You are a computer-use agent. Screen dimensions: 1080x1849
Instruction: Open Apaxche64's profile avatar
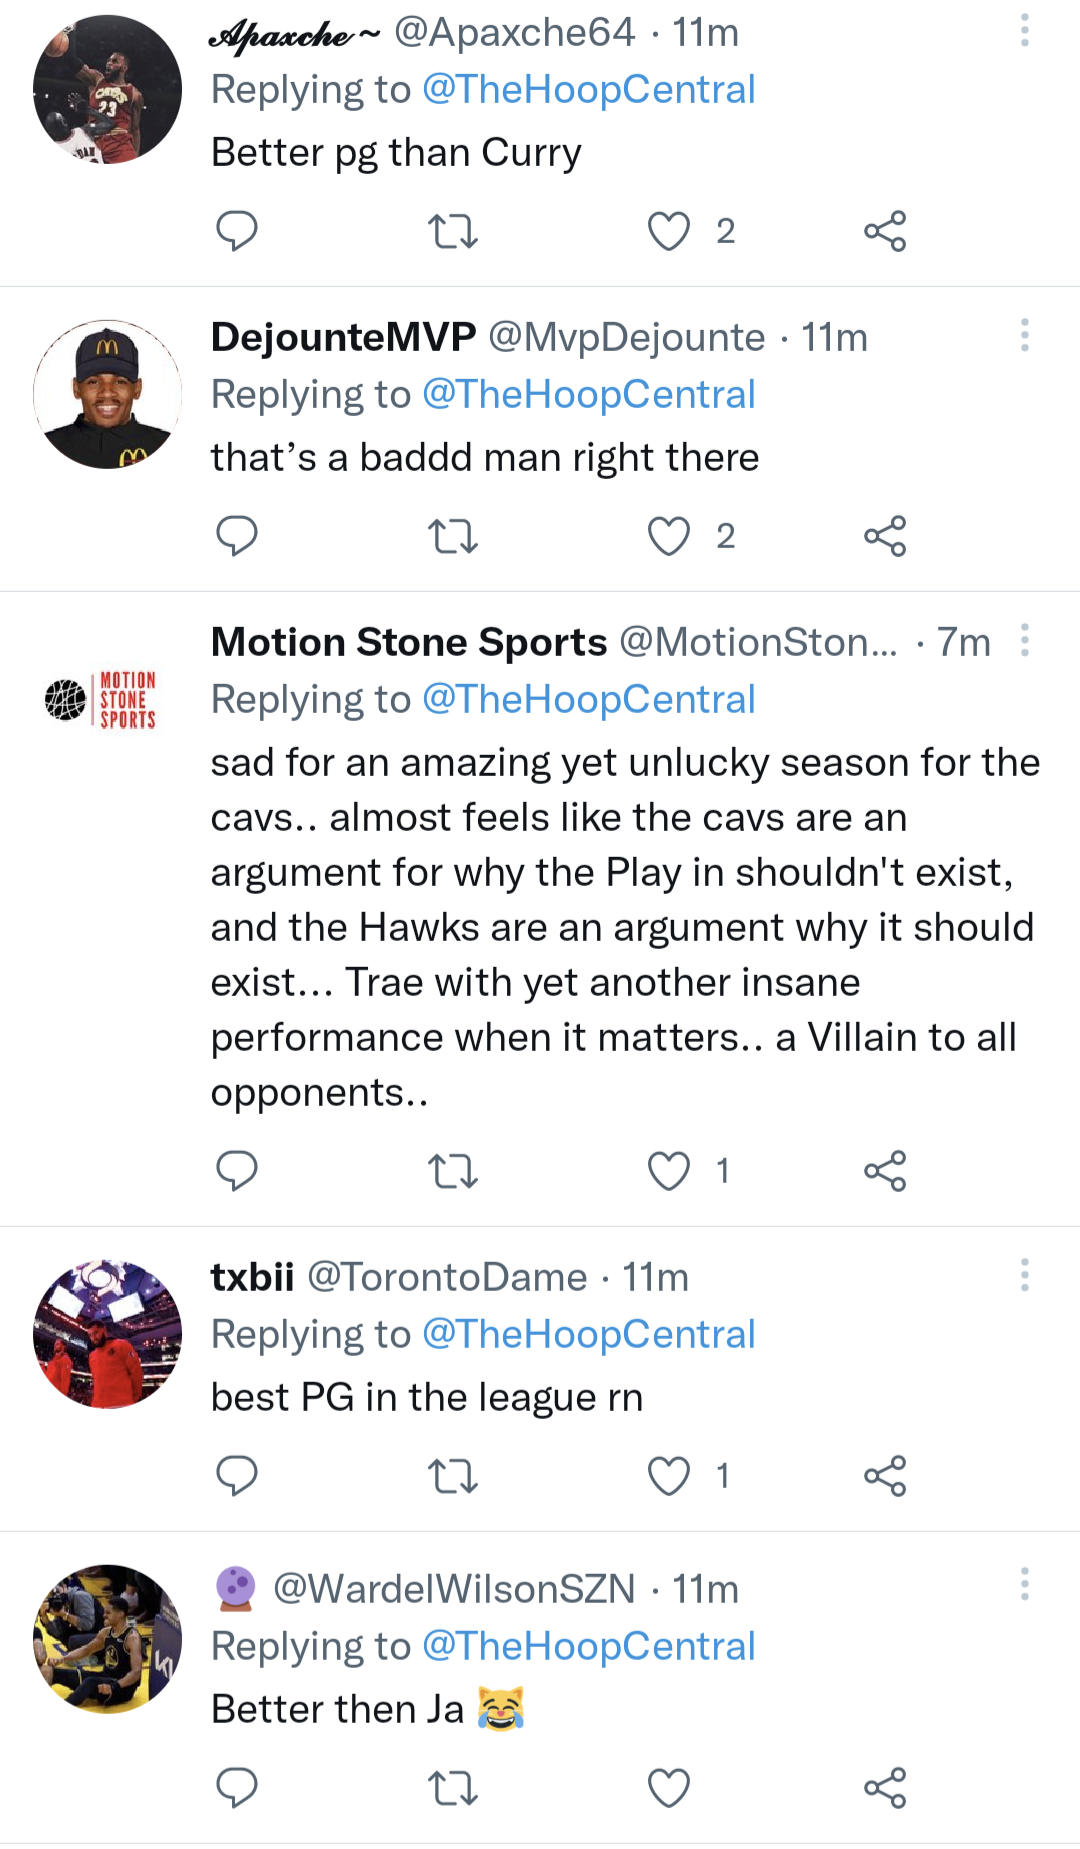click(x=107, y=89)
